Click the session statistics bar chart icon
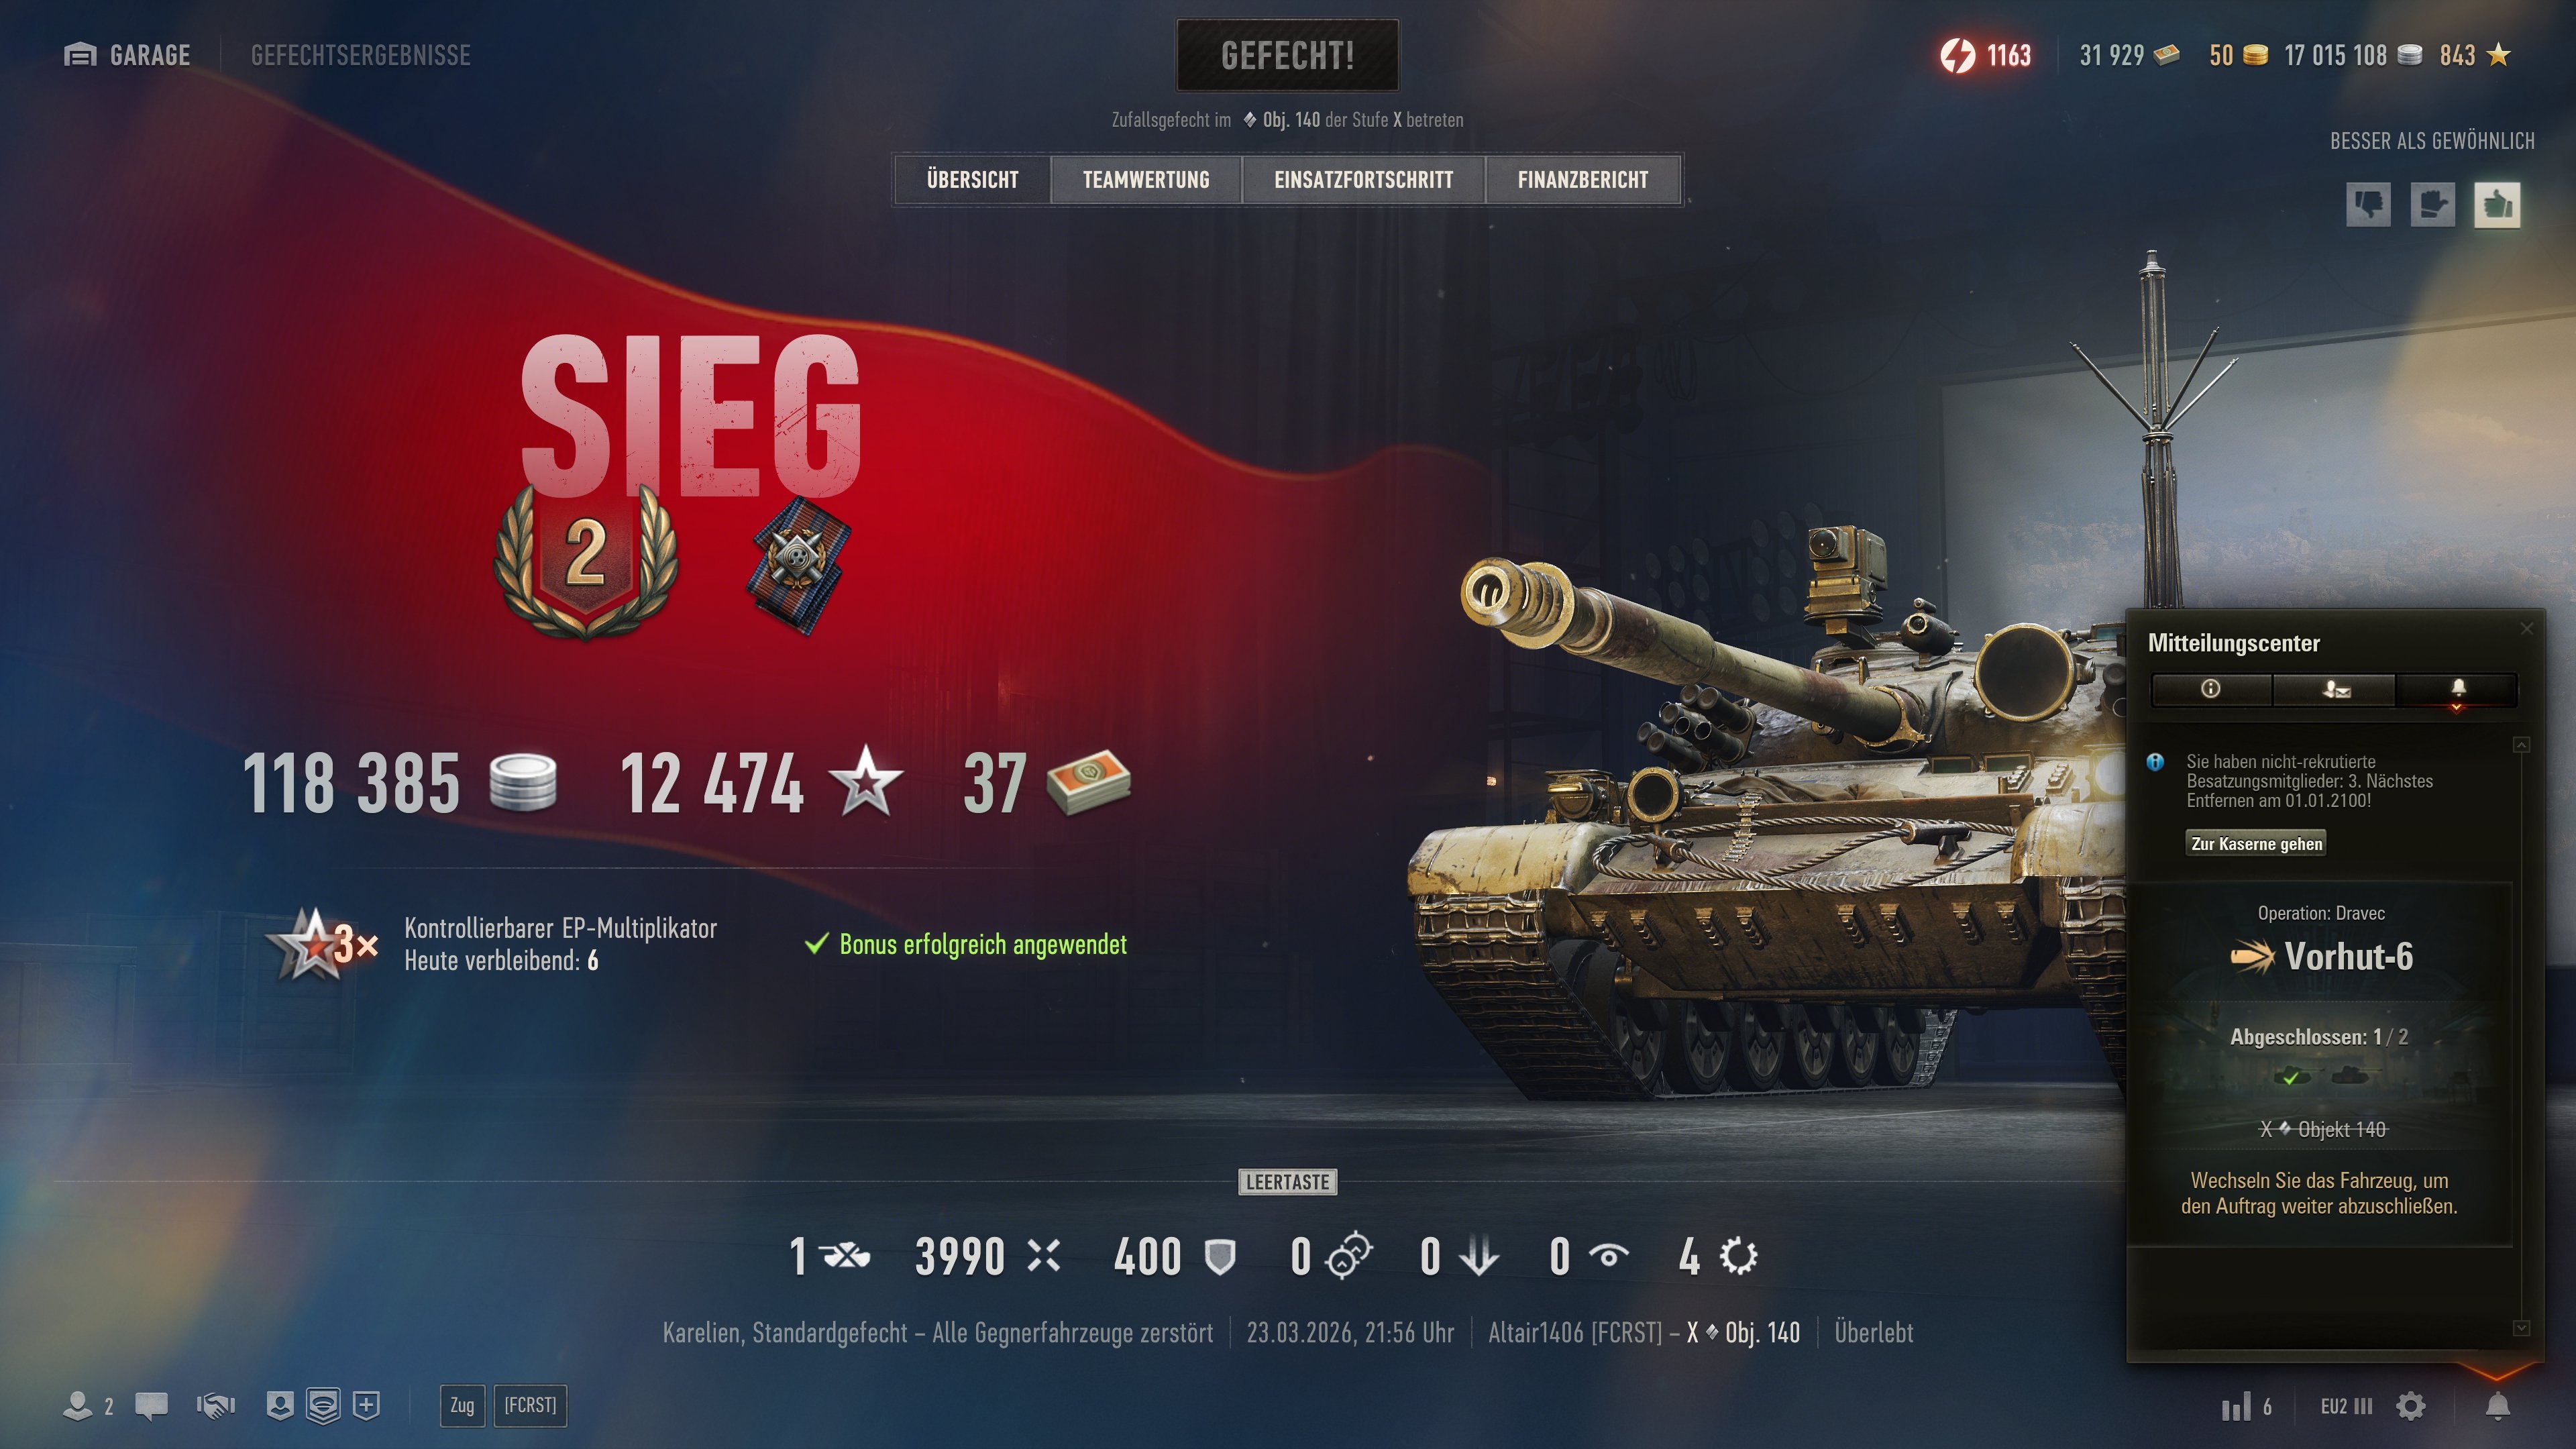 [x=2246, y=1407]
